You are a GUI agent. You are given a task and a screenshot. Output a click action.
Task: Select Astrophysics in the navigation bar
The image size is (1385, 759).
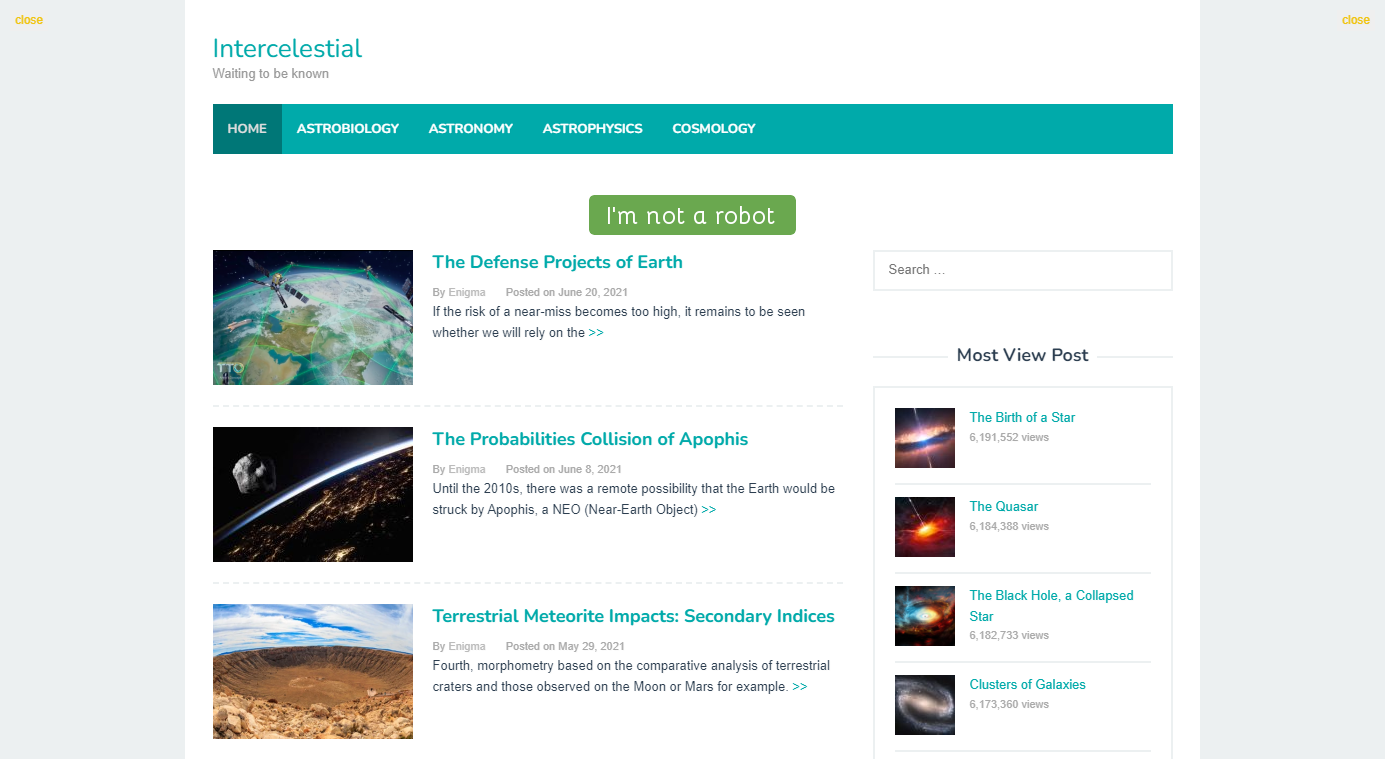[x=593, y=129]
